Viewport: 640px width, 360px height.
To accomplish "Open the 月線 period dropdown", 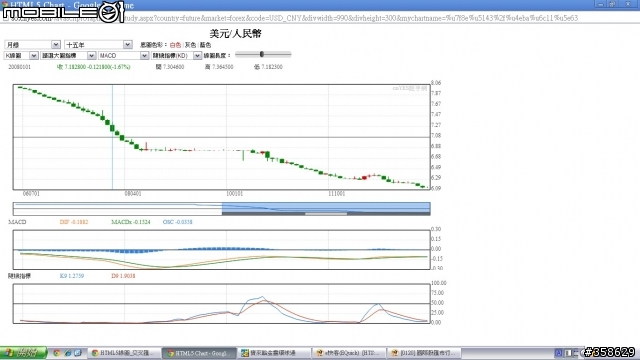I will point(32,44).
